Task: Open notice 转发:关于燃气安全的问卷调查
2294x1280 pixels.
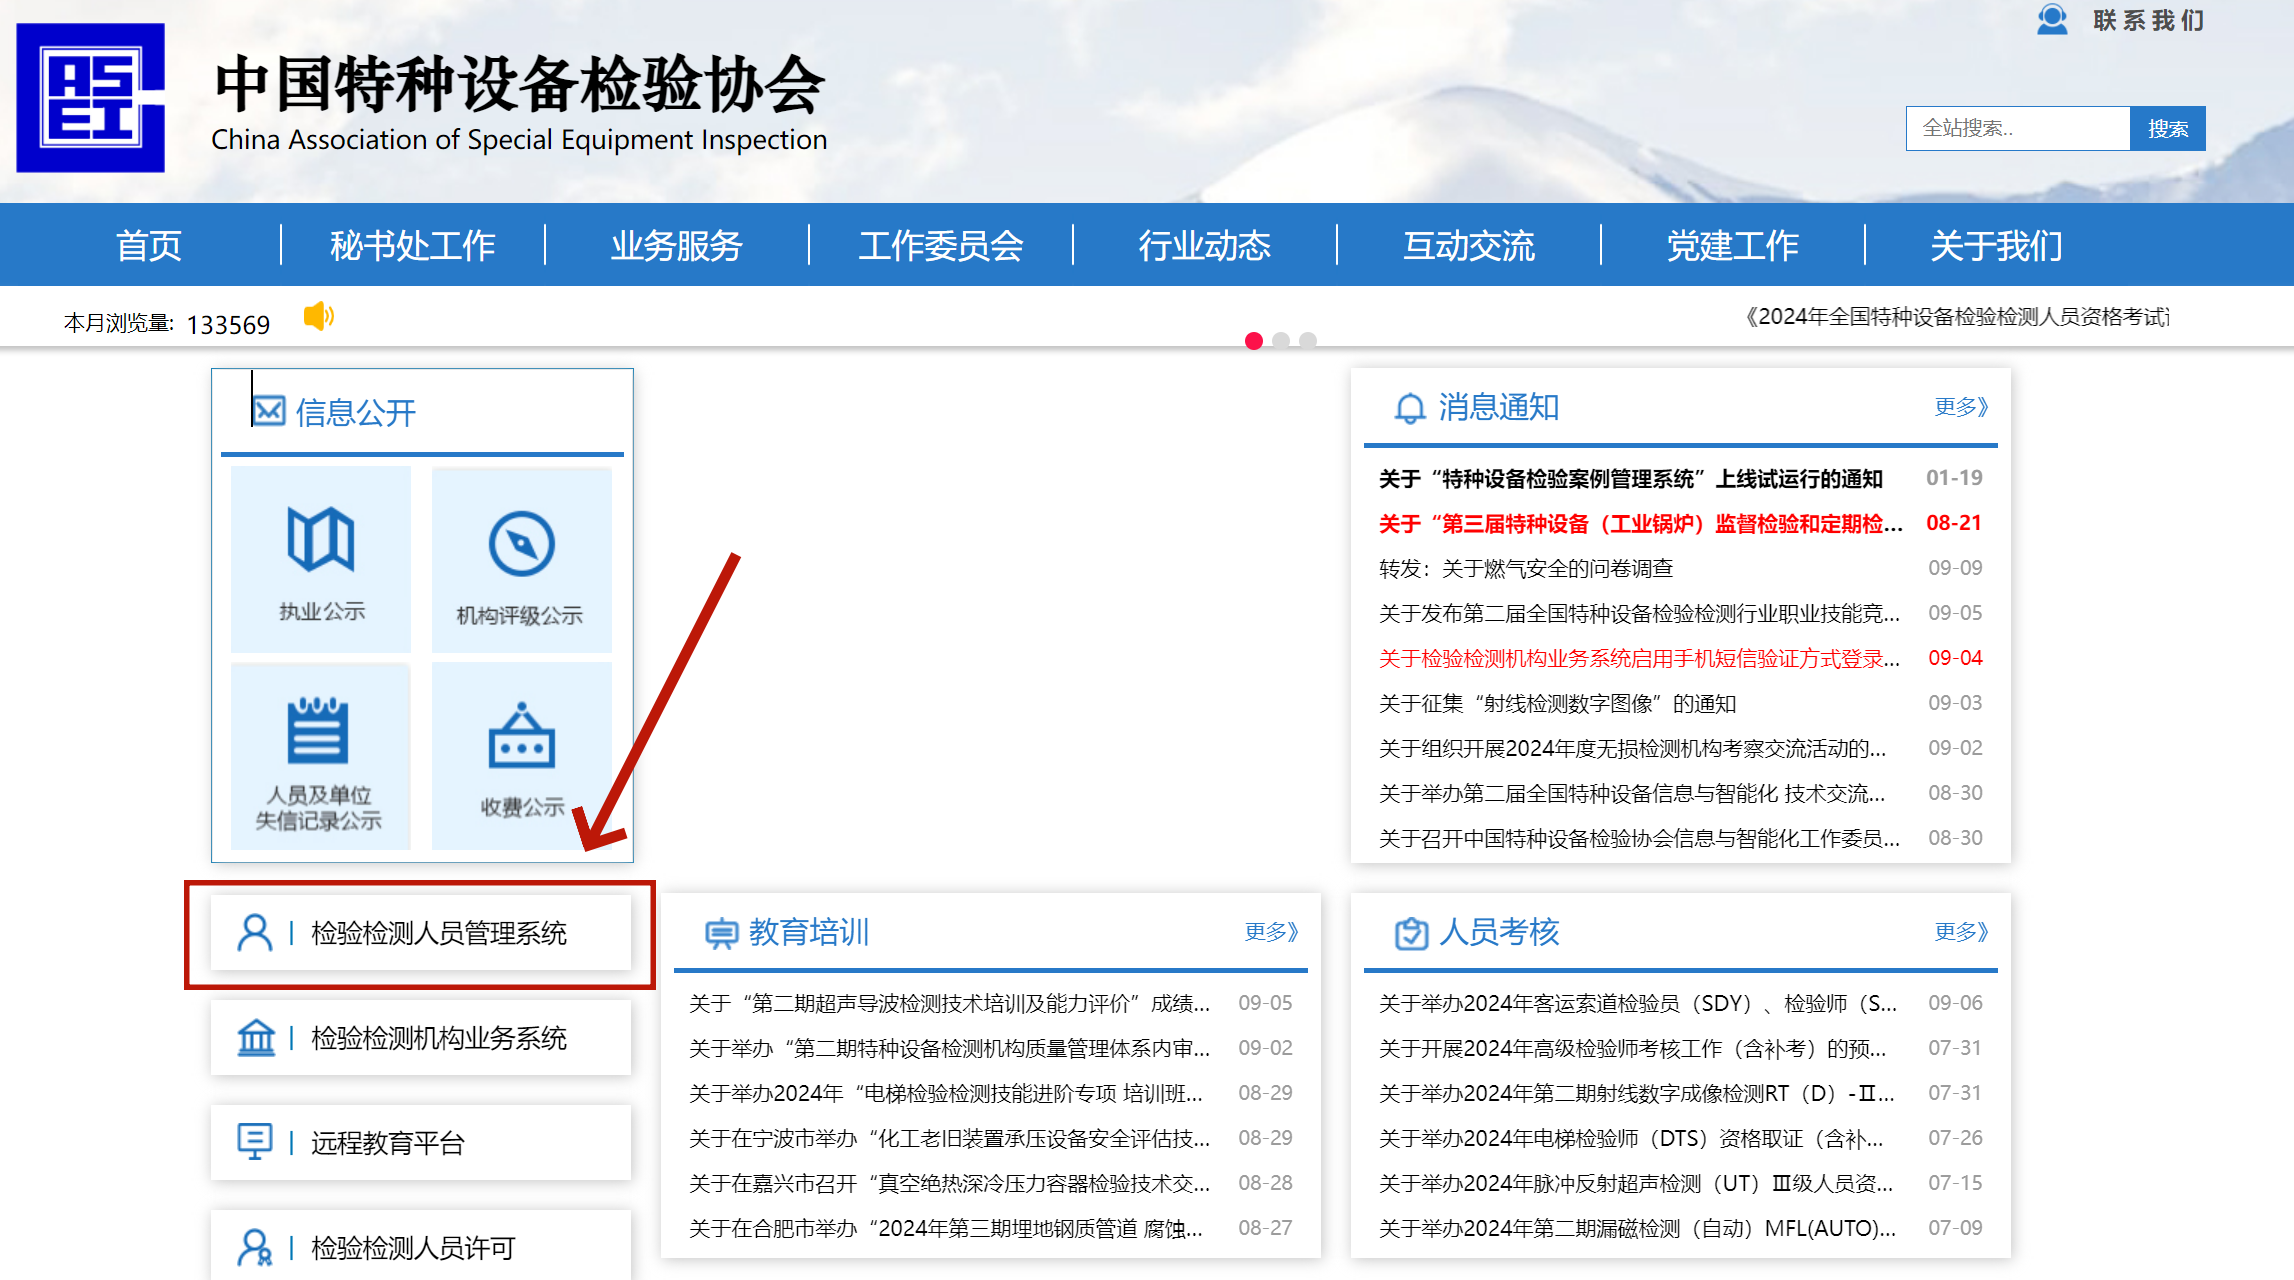Action: click(1526, 569)
